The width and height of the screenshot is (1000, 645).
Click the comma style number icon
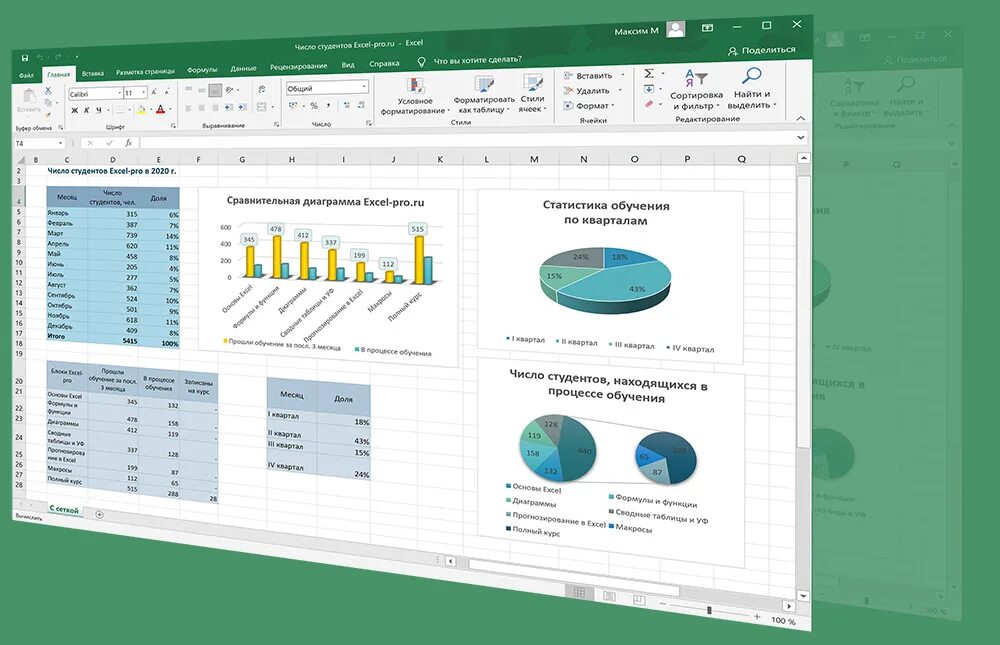tap(328, 105)
